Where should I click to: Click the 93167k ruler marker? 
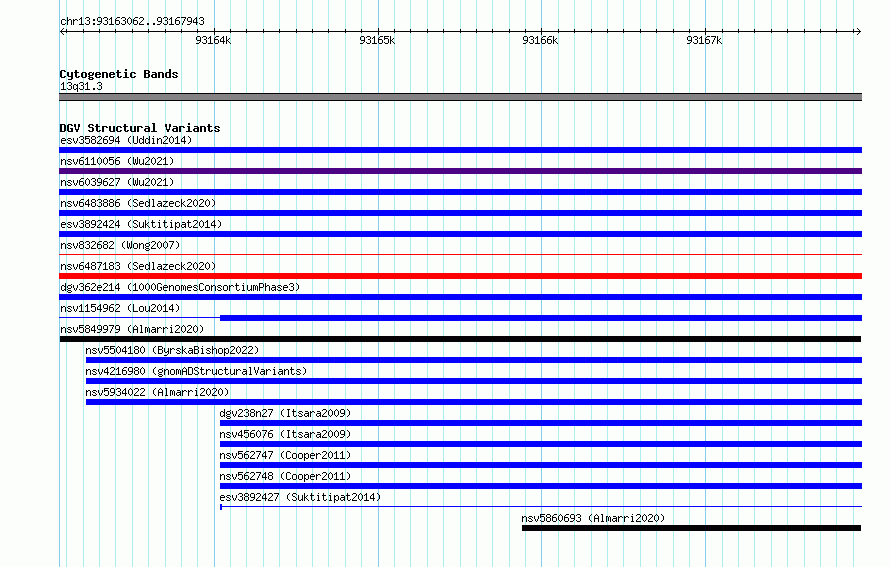pyautogui.click(x=704, y=40)
